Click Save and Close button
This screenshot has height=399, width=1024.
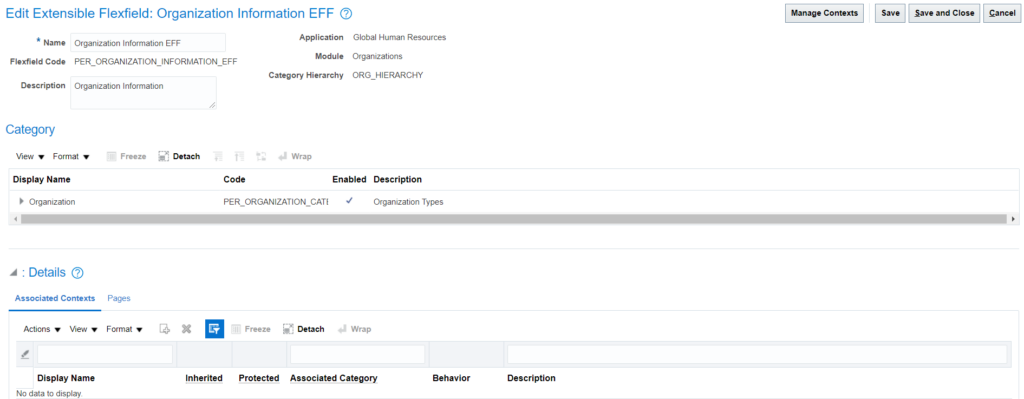tap(944, 13)
